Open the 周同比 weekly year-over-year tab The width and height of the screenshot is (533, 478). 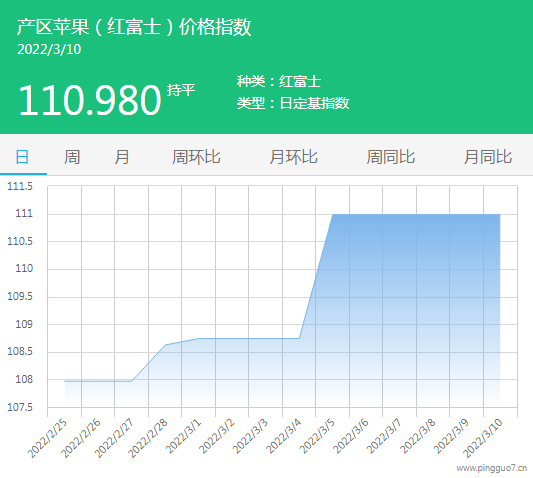pyautogui.click(x=391, y=157)
